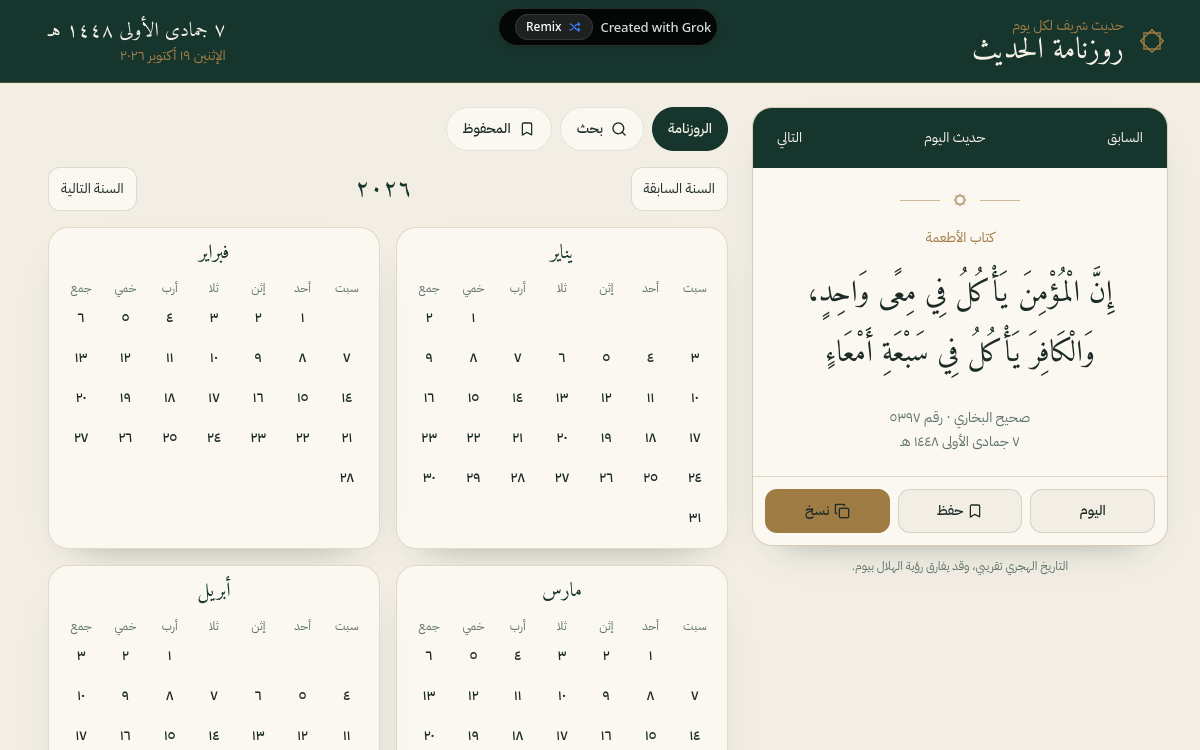
Task: Click the يناير month title
Action: [x=562, y=253]
